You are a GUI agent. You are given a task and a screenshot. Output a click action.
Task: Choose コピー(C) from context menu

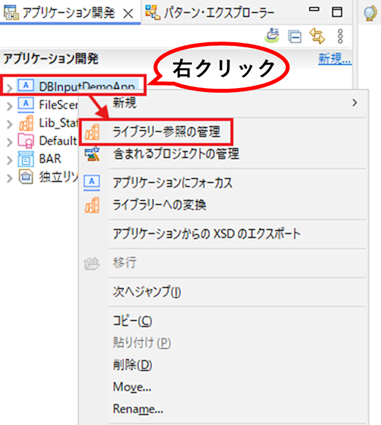click(x=223, y=321)
